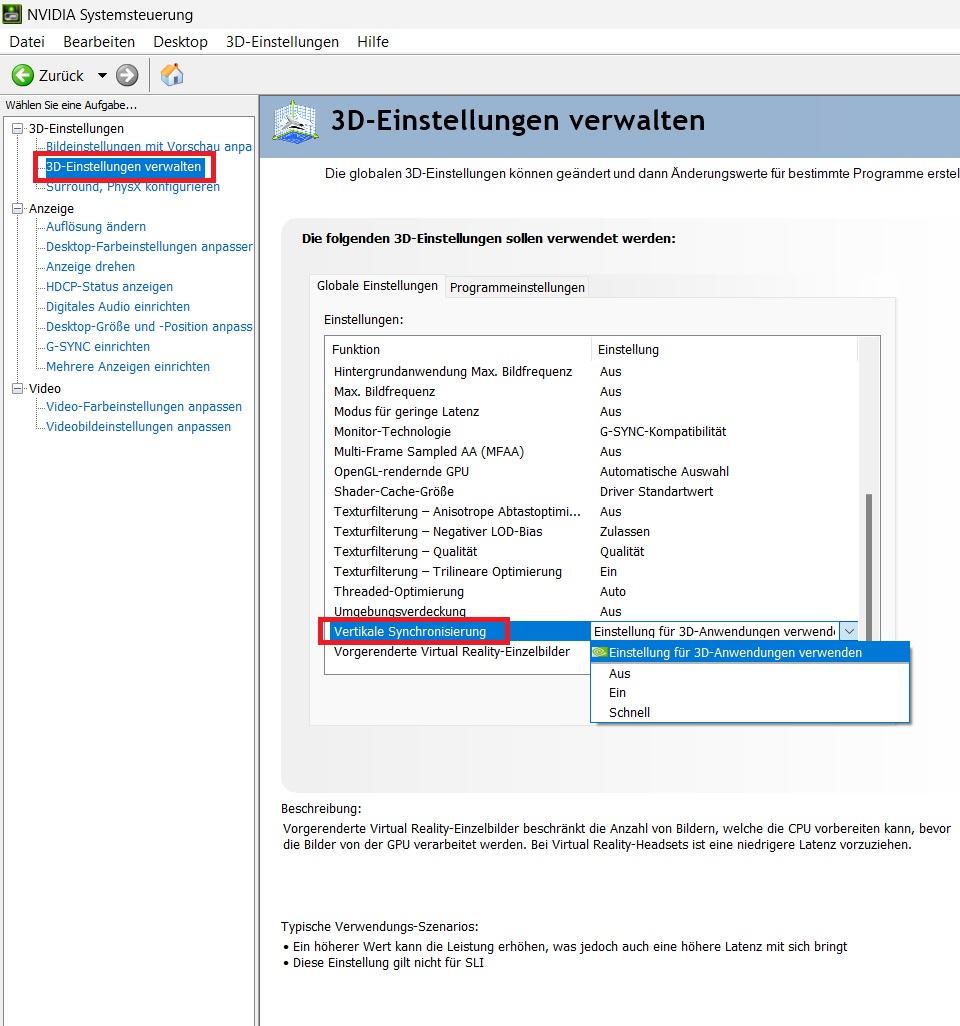Open 'Digitales Audio einrichten' link

tap(118, 306)
